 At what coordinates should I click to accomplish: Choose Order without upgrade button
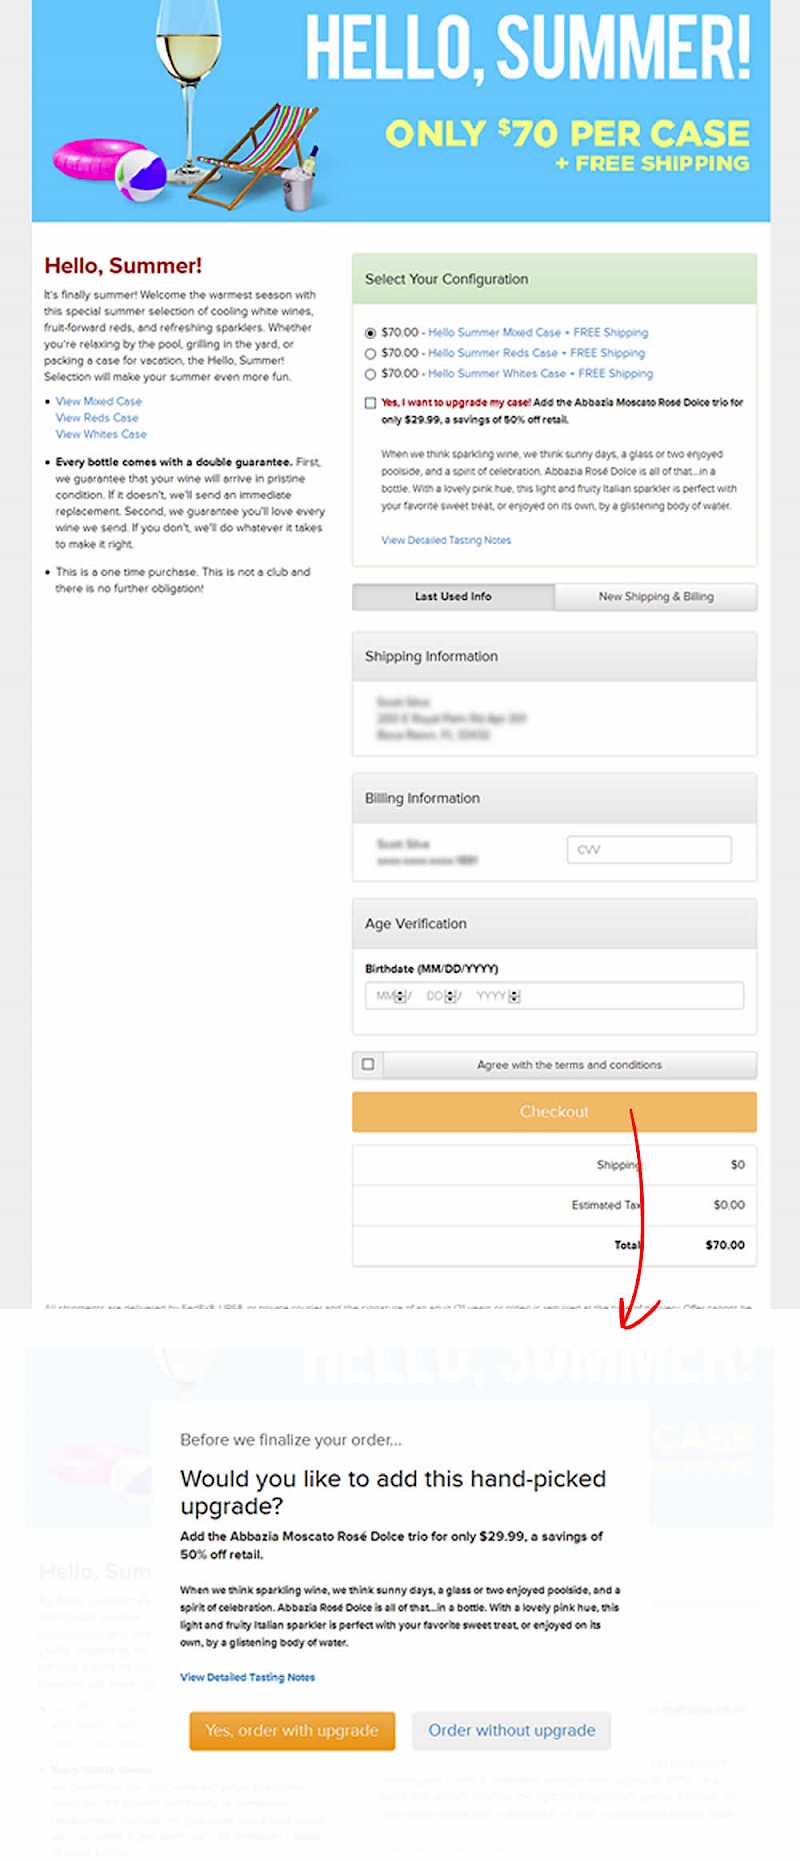(x=511, y=1730)
